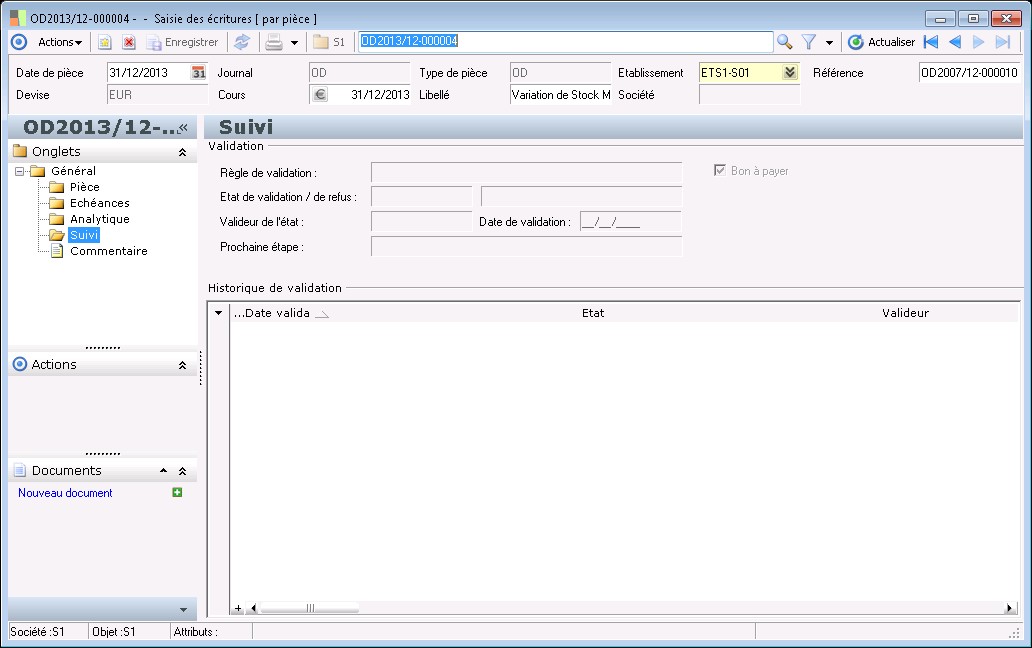Viewport: 1032px width, 648px height.
Task: Click the Référence input field
Action: 968,73
